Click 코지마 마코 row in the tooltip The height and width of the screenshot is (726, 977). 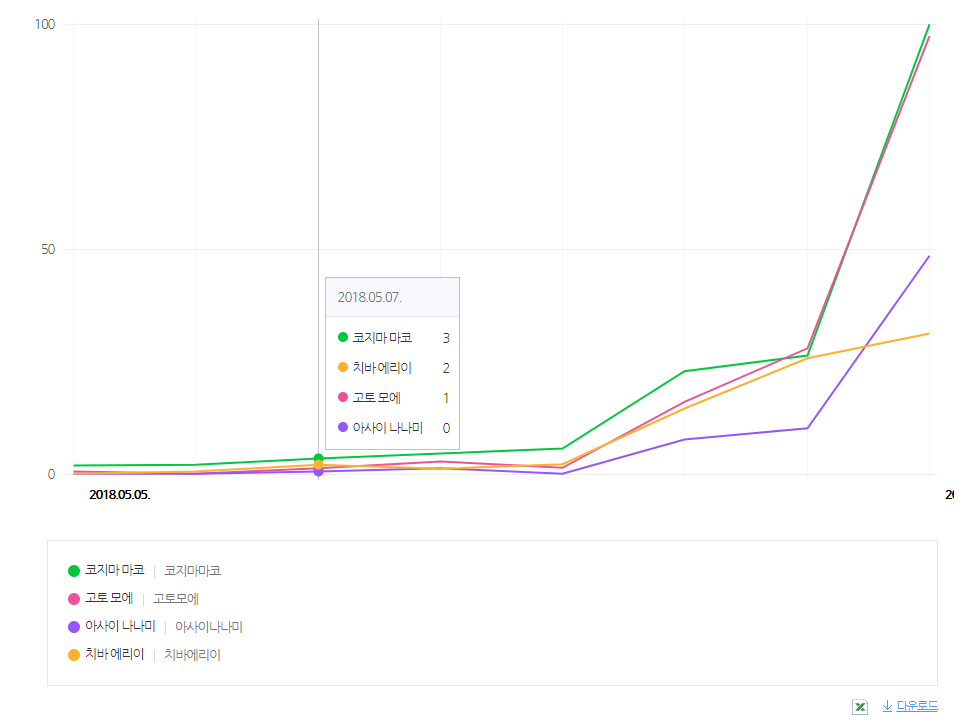[392, 338]
